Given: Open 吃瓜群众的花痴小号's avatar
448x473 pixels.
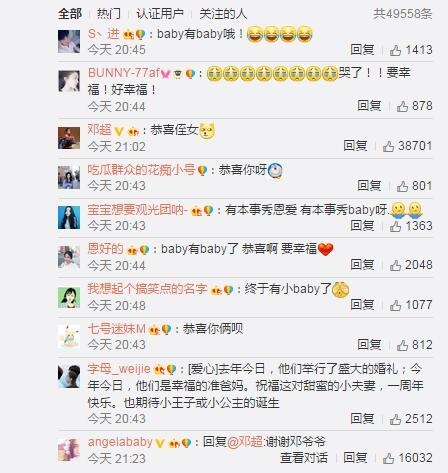Looking at the screenshot, I should coord(69,178).
